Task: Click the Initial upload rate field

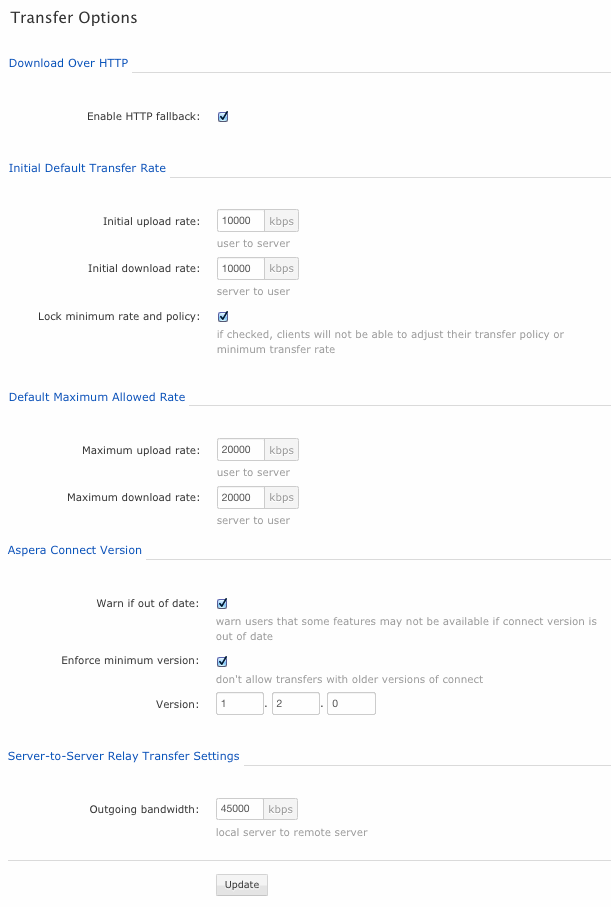Action: pos(241,221)
